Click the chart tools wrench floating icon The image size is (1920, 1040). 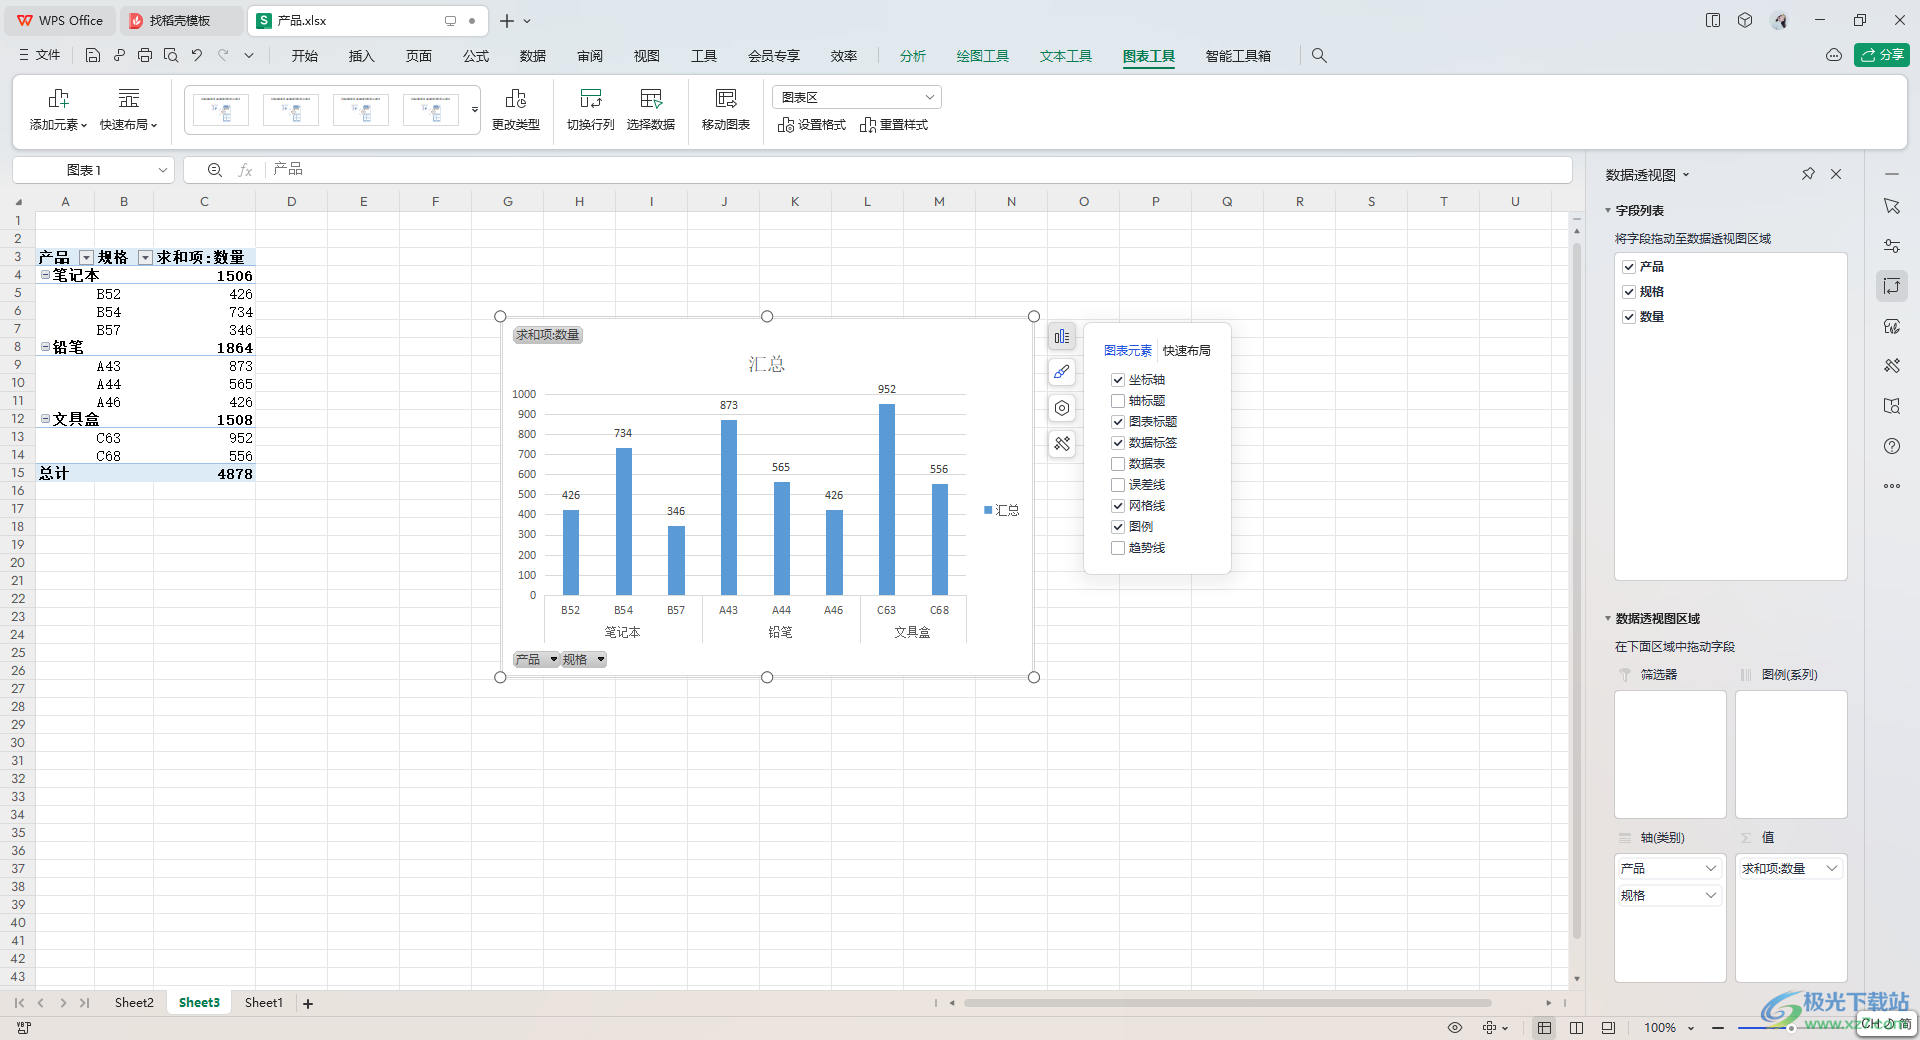1062,444
